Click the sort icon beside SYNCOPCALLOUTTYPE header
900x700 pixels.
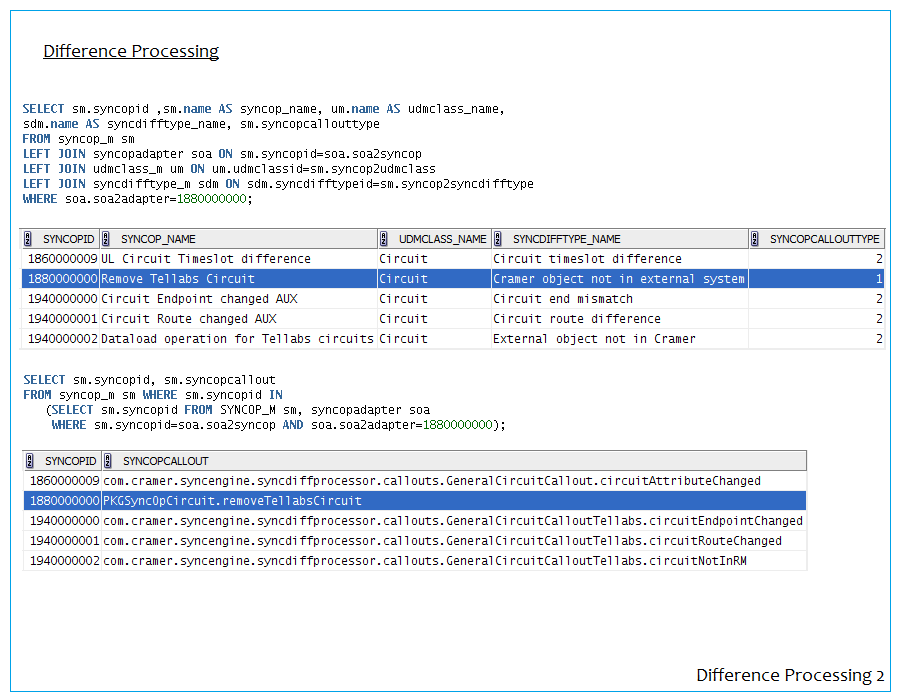click(x=757, y=239)
